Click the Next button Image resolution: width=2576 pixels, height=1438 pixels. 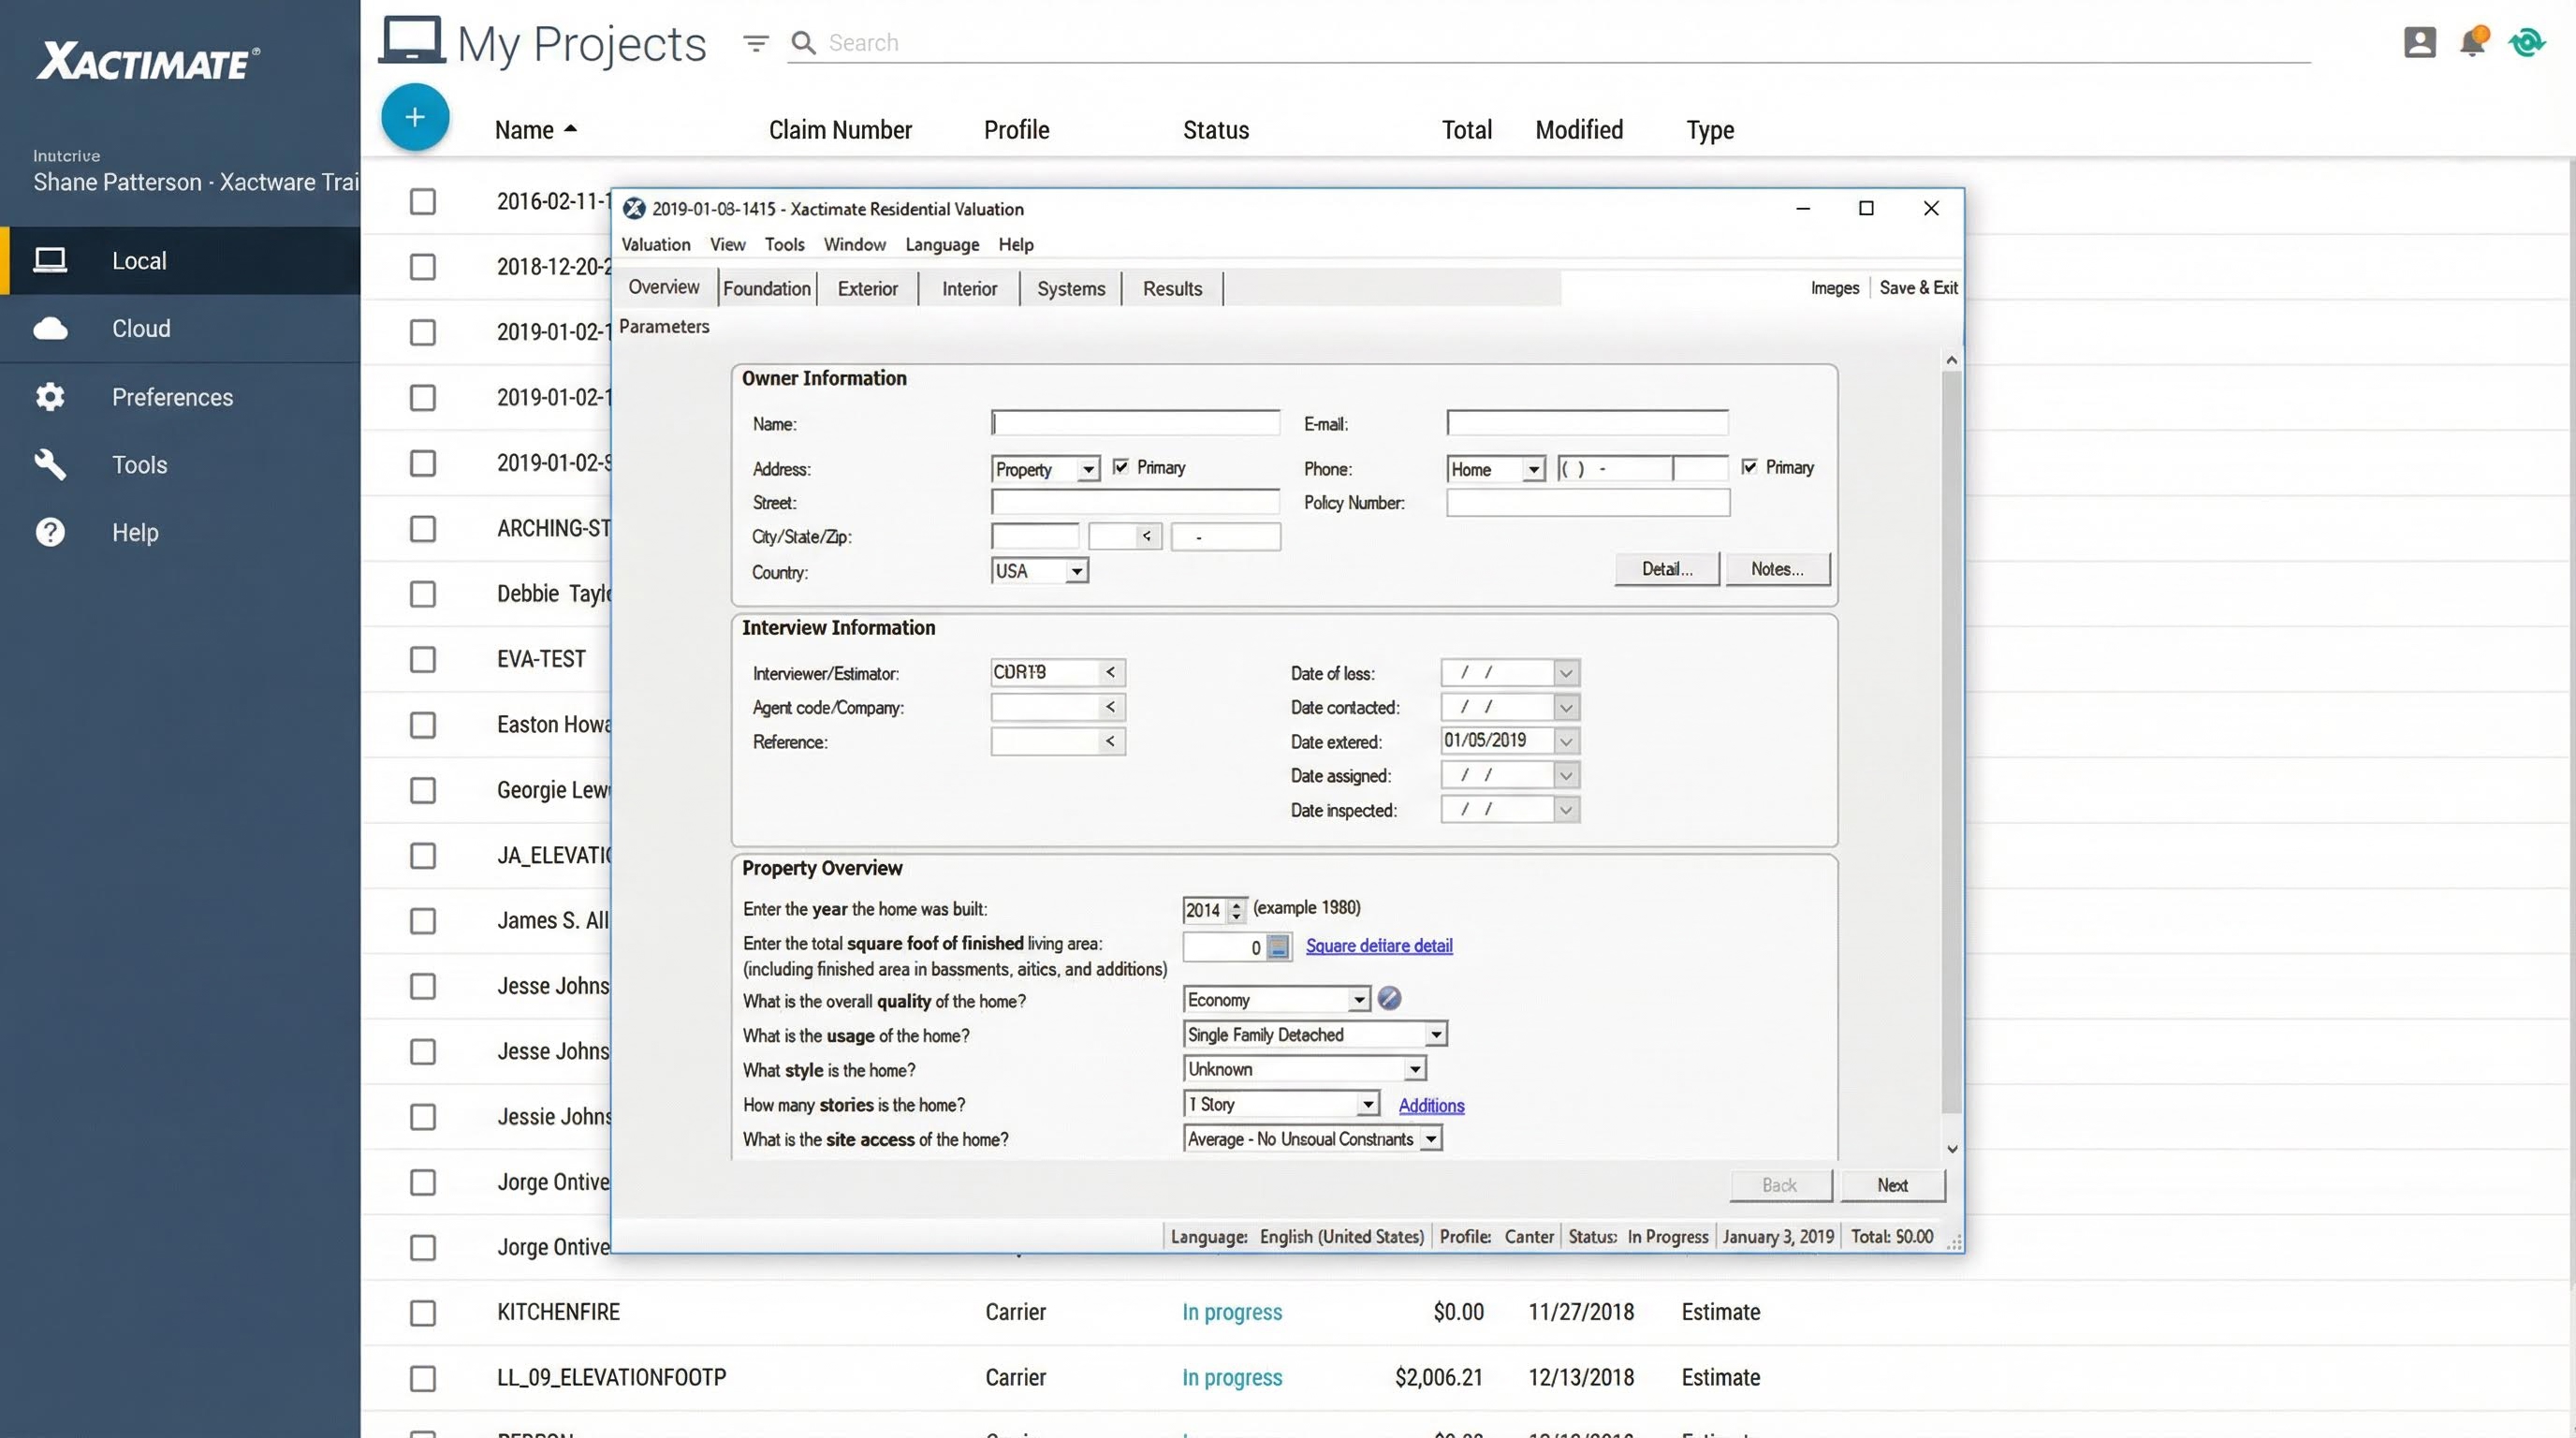coord(1892,1185)
